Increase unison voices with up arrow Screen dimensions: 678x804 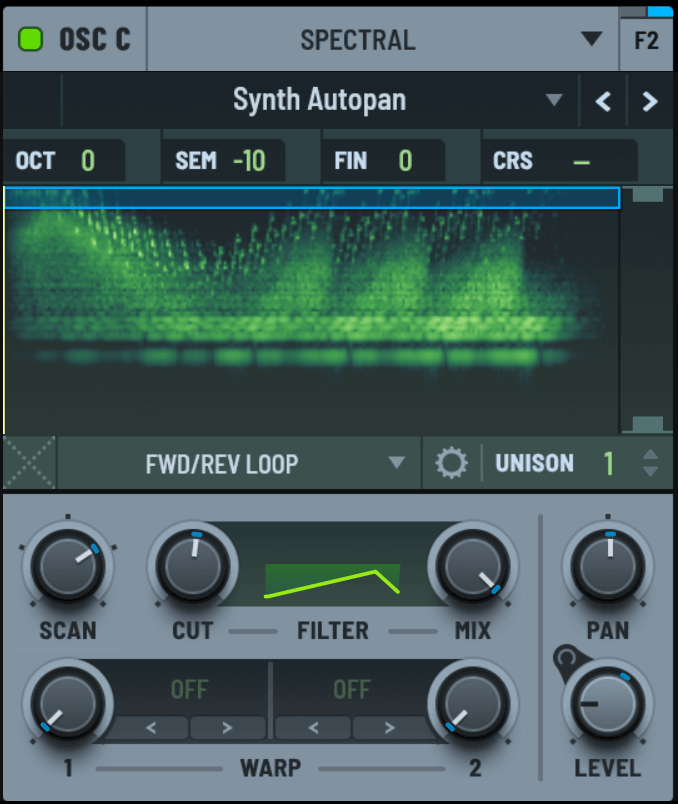[x=651, y=455]
